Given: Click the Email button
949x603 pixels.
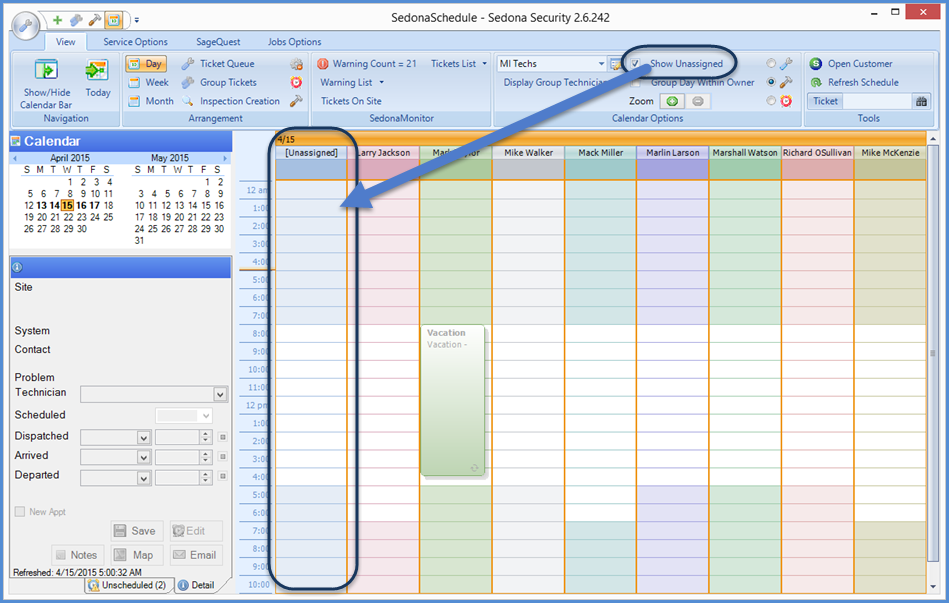Looking at the screenshot, I should pos(196,555).
